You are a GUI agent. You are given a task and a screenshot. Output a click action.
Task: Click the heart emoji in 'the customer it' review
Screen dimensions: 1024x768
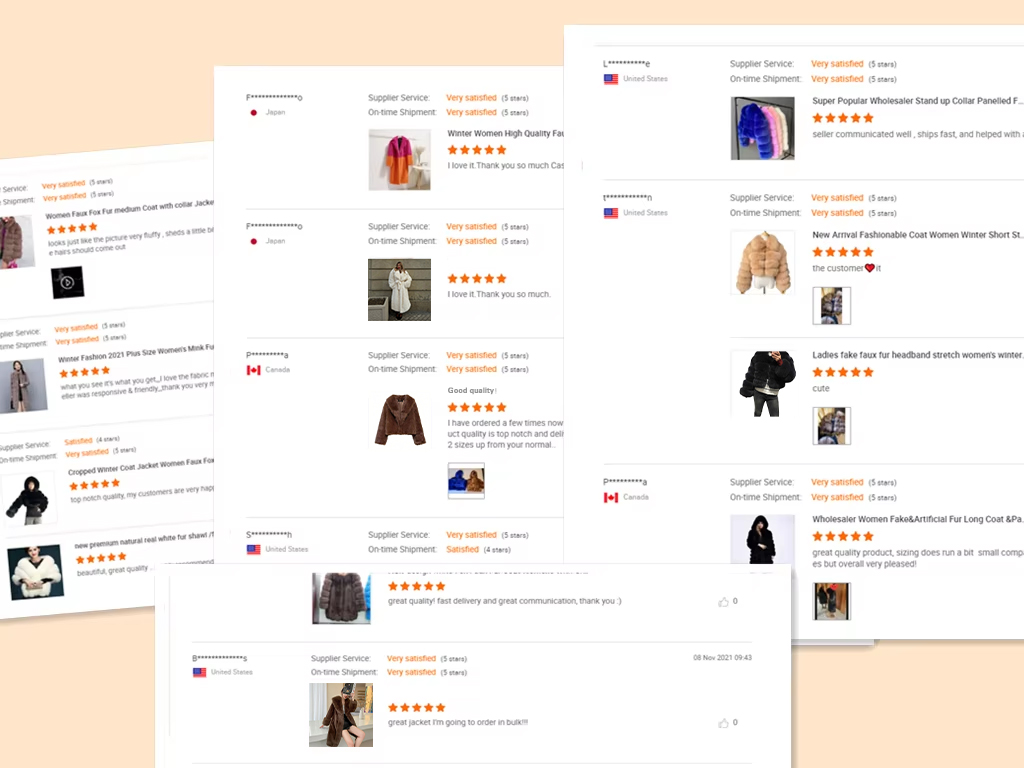tap(869, 268)
